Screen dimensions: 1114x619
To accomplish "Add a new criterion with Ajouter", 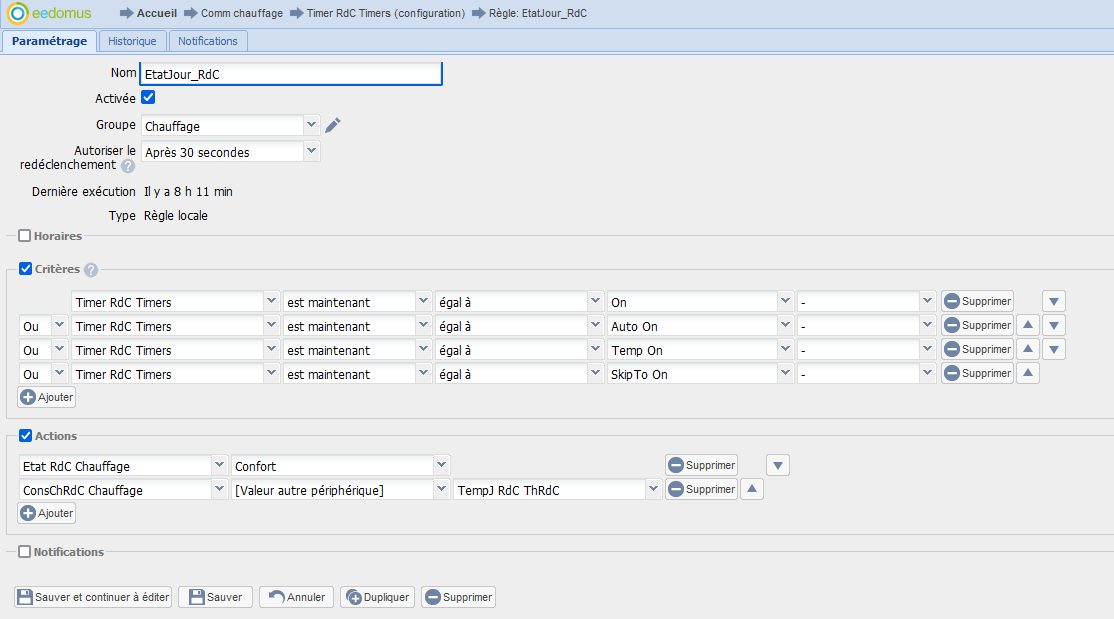I will [x=47, y=397].
